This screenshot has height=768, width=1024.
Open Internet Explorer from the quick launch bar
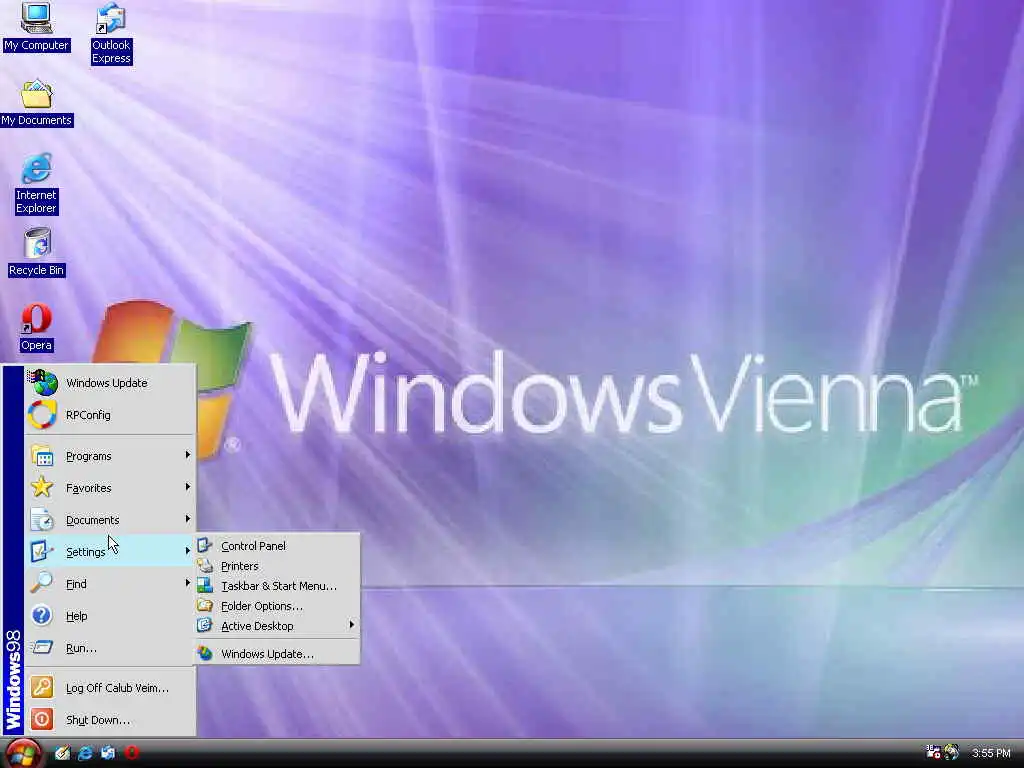point(85,753)
